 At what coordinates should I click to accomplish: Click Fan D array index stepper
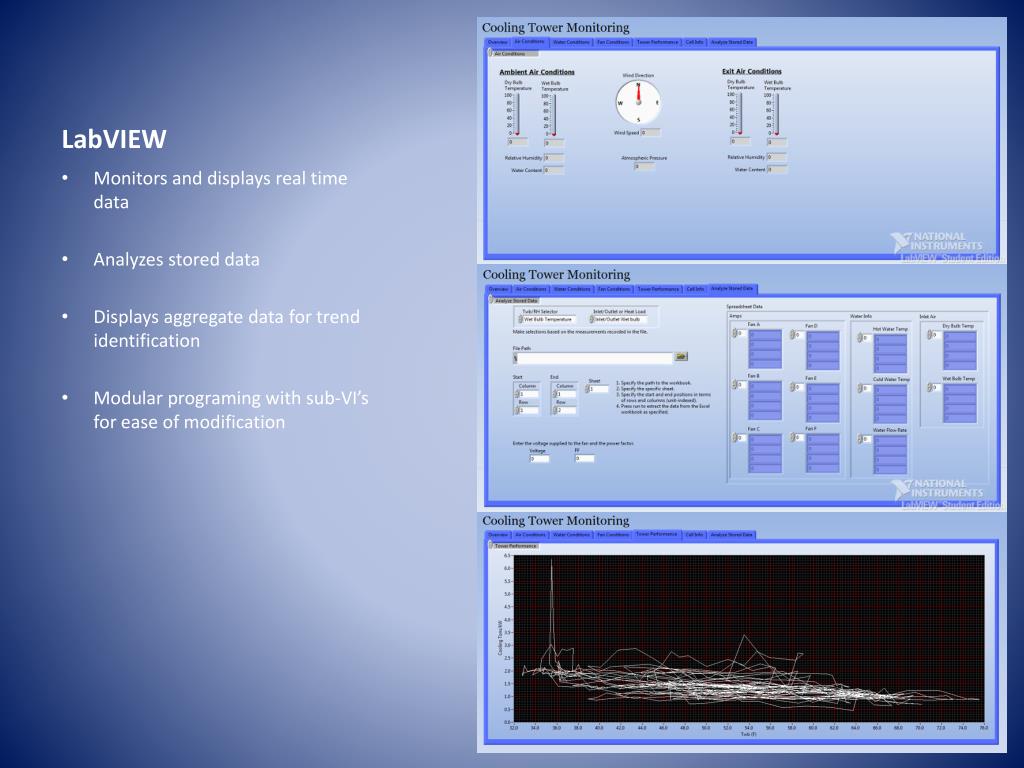792,334
